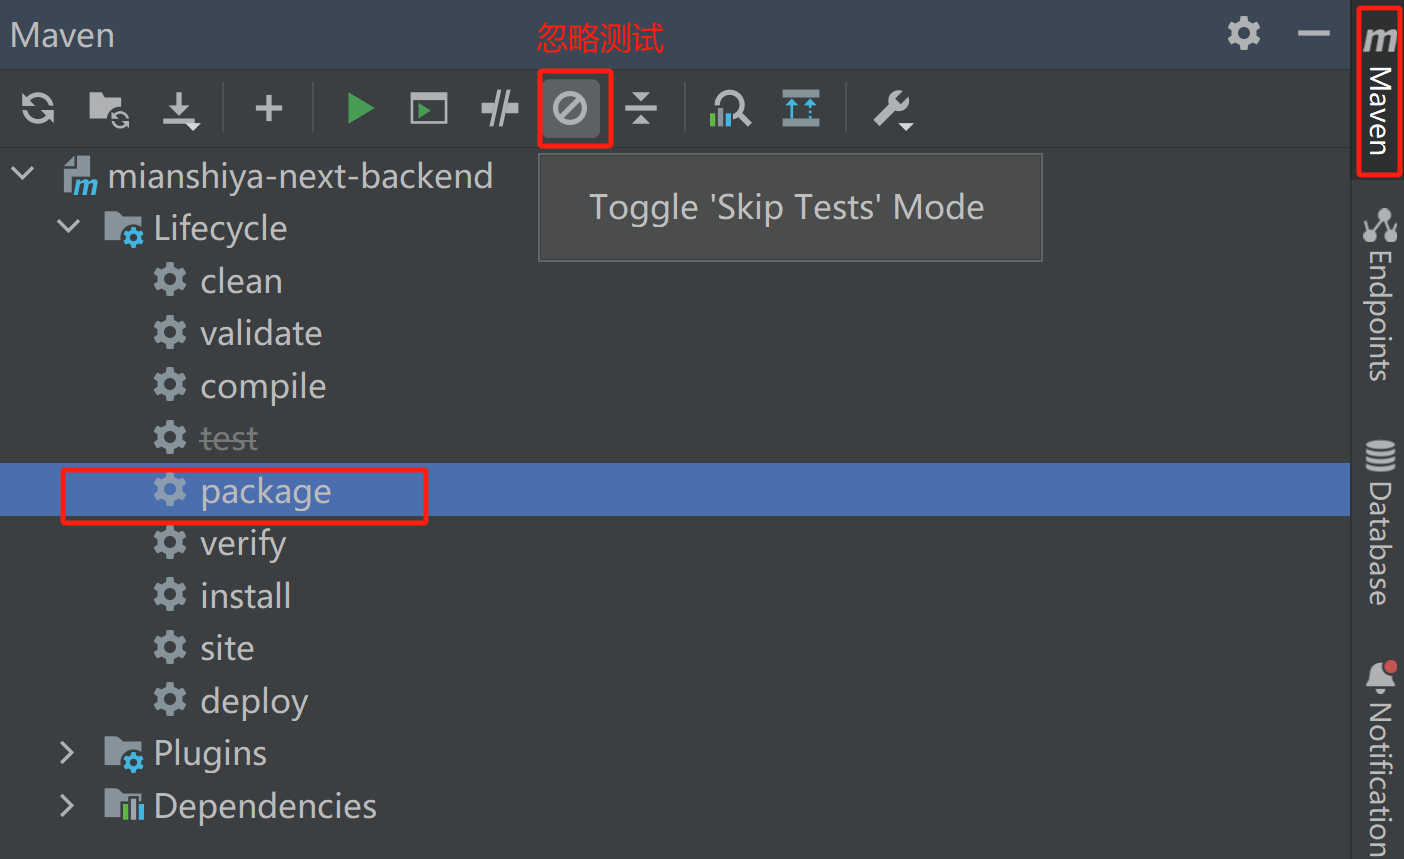Open Maven panel gear options
This screenshot has height=859, width=1404.
point(1244,34)
